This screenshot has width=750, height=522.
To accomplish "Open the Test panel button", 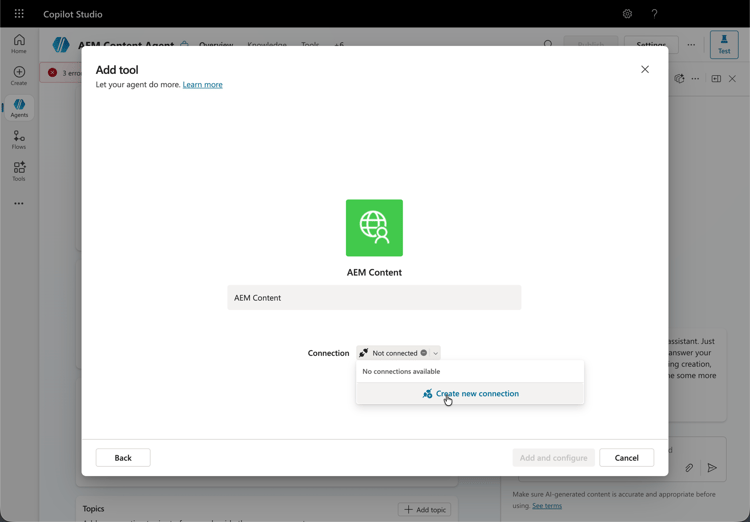I will tap(724, 44).
